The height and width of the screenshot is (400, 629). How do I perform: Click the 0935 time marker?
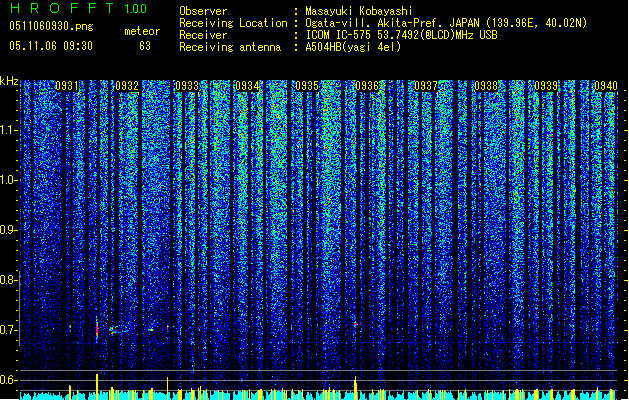pyautogui.click(x=307, y=86)
